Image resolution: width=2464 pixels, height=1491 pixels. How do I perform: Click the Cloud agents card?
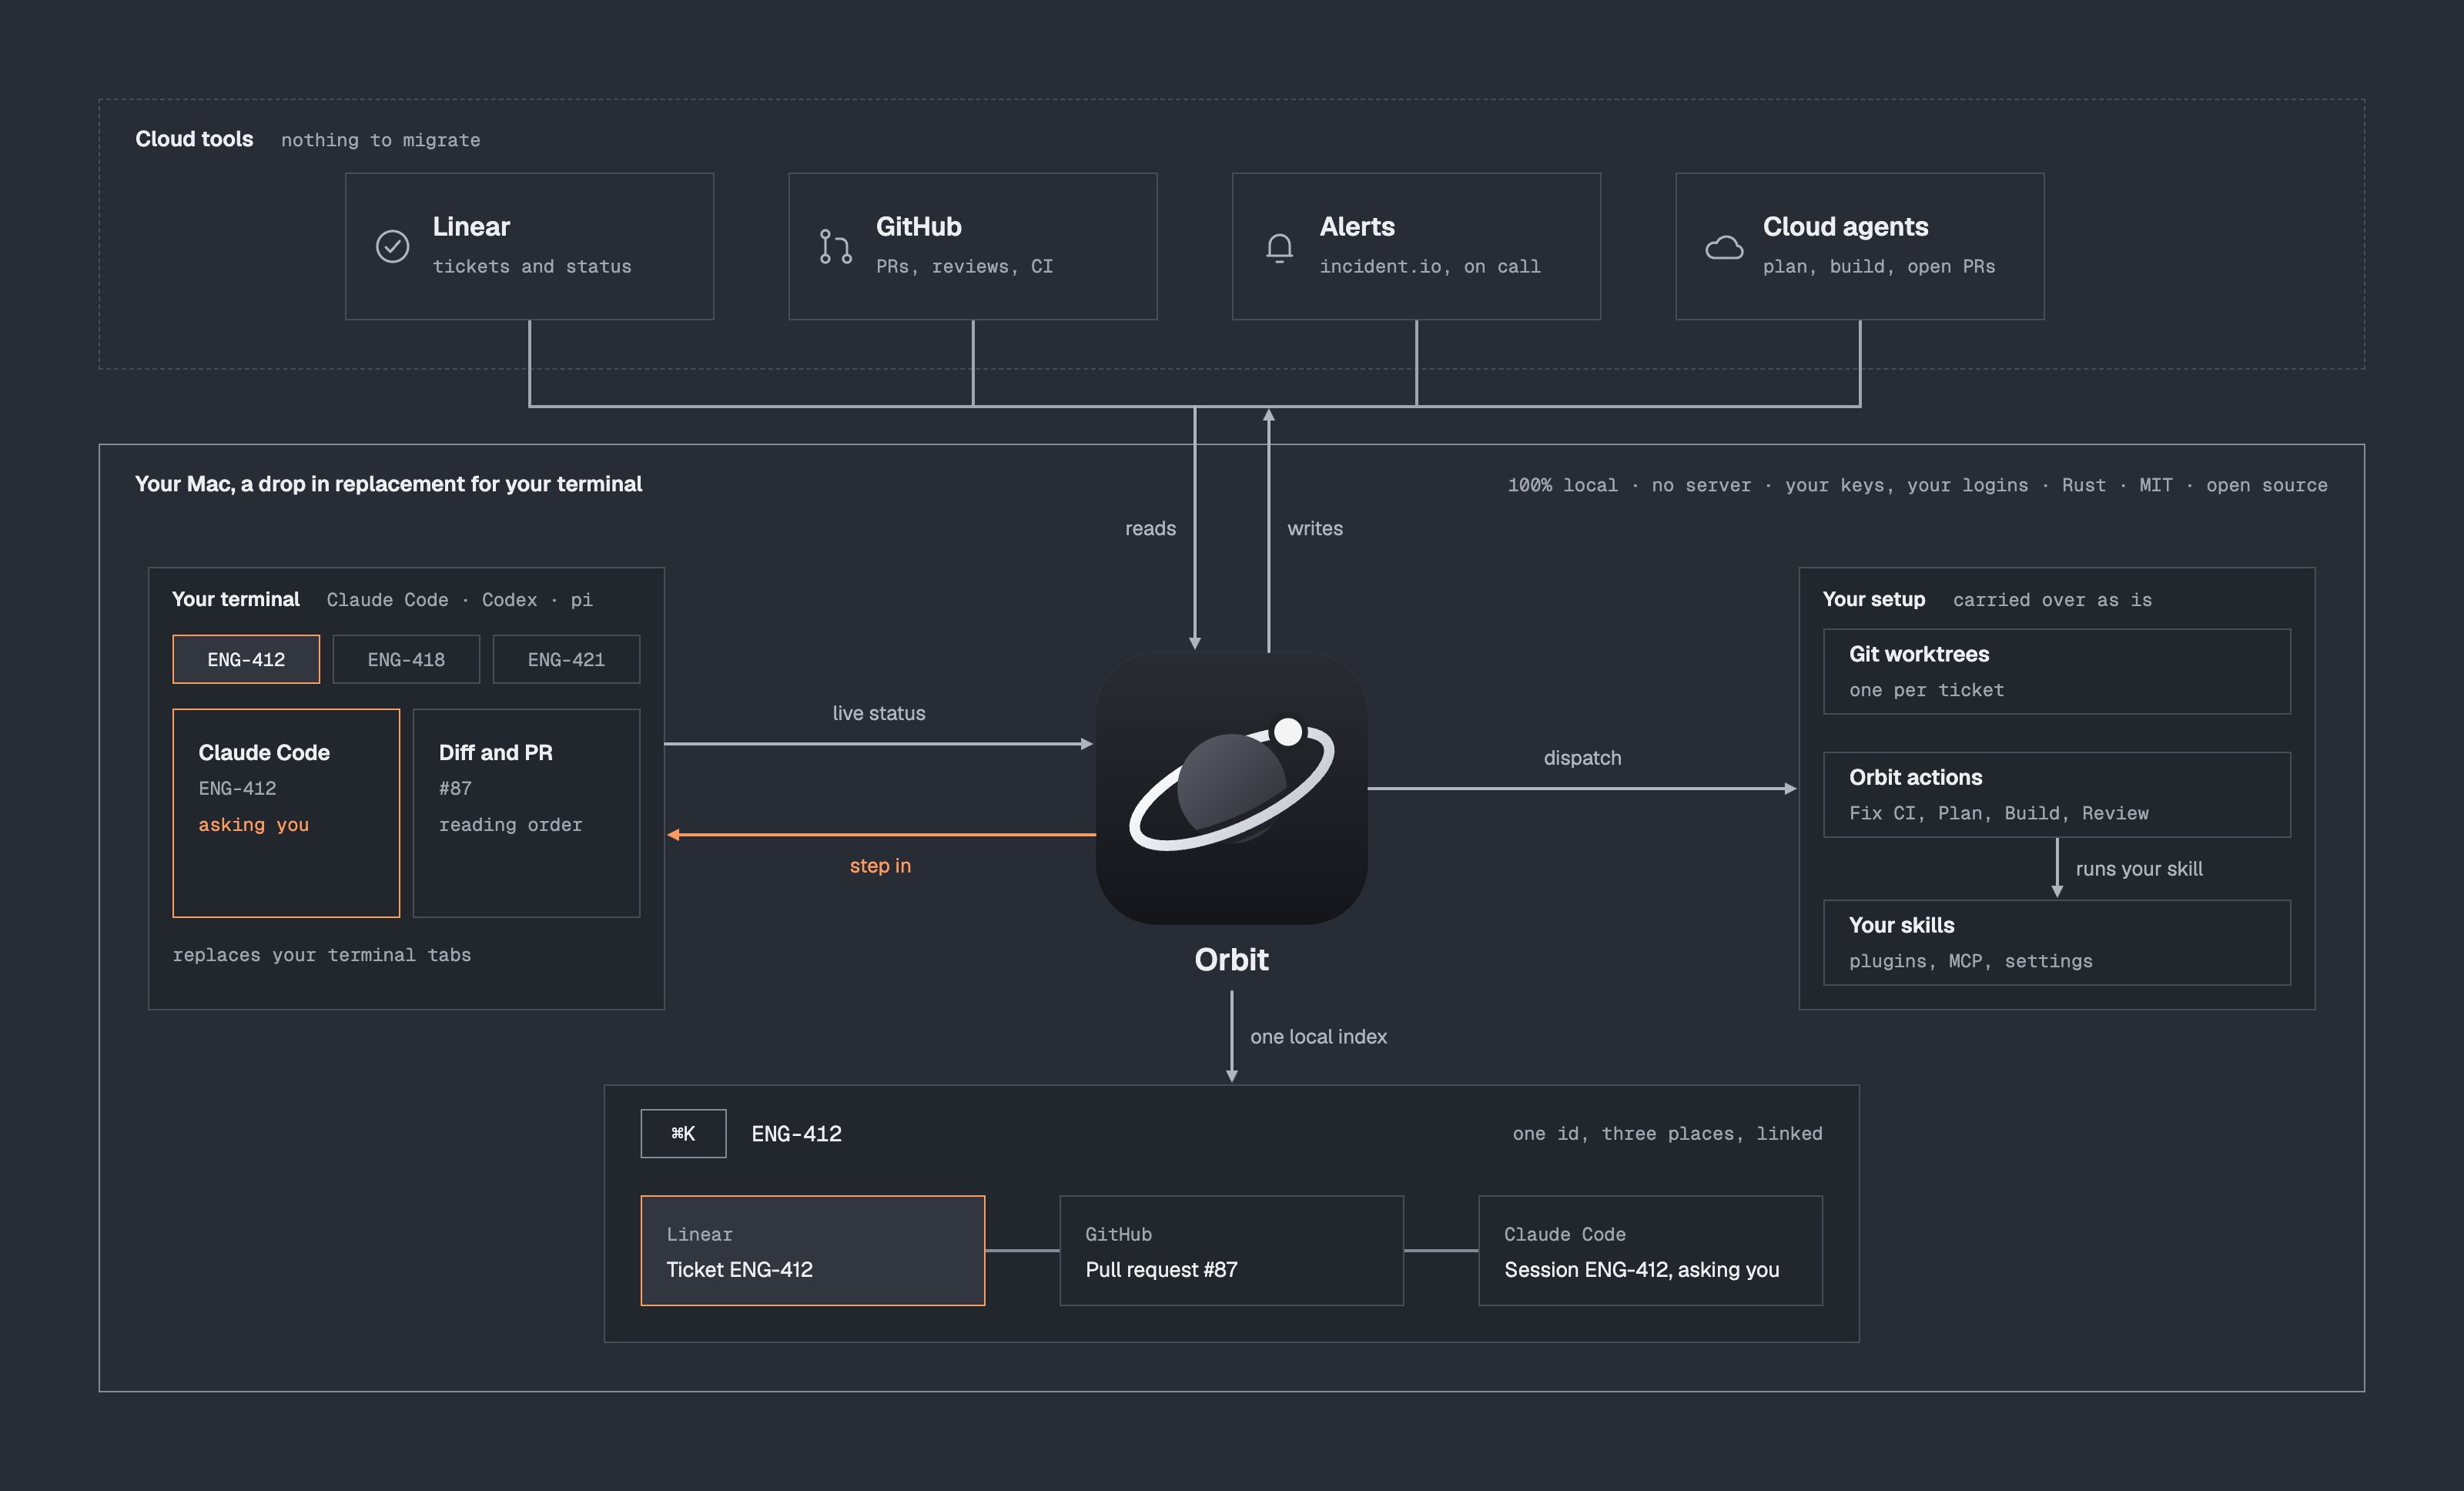pos(1860,246)
